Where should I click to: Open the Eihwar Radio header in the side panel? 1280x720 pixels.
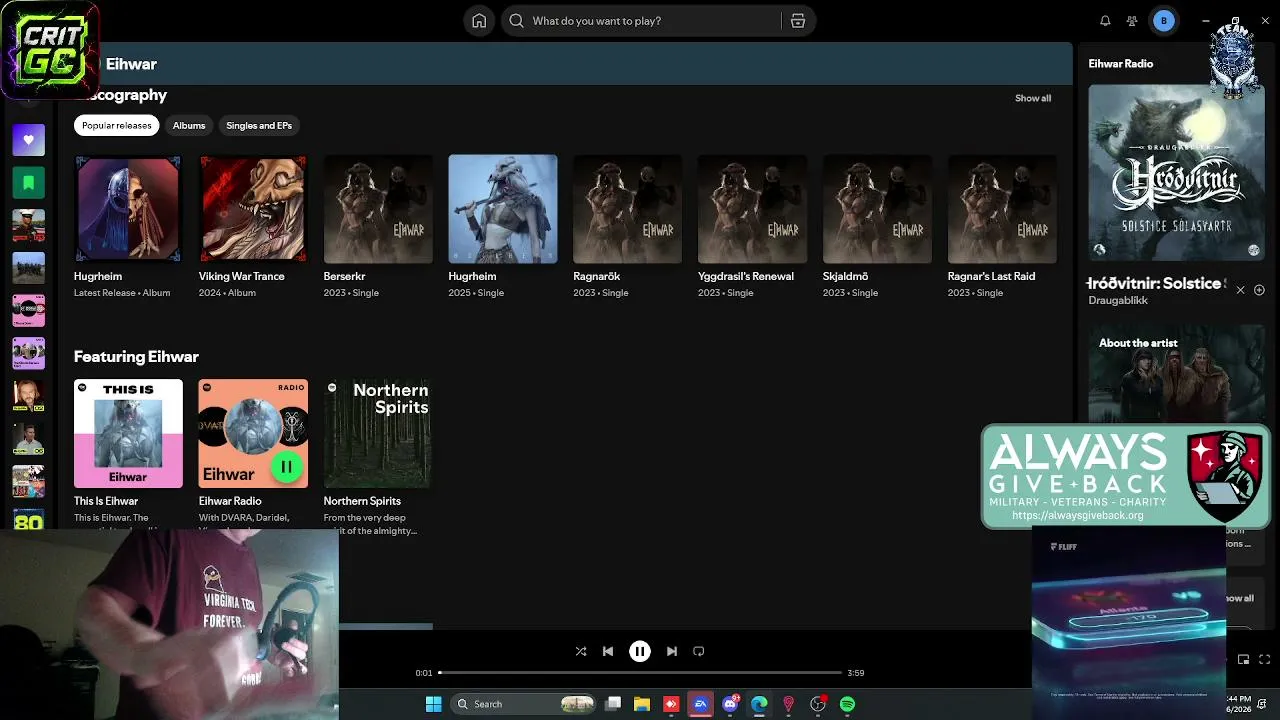[x=1121, y=64]
